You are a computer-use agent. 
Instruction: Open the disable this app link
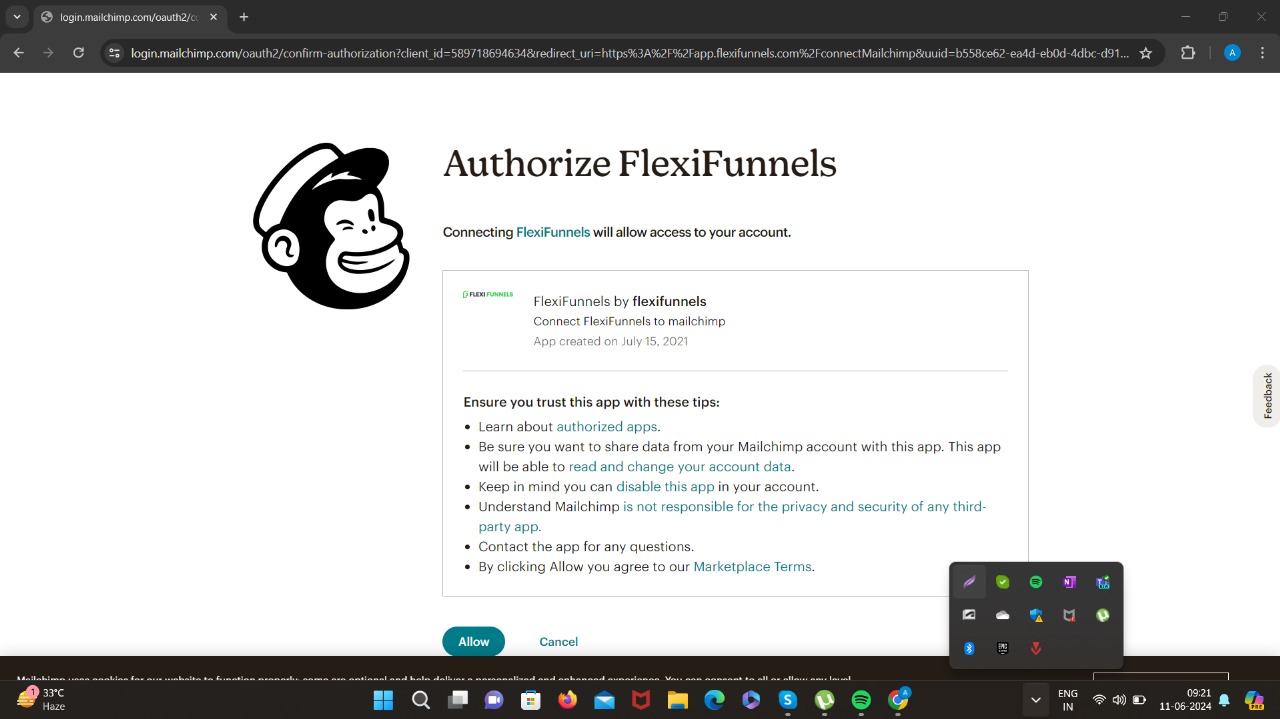(x=665, y=487)
